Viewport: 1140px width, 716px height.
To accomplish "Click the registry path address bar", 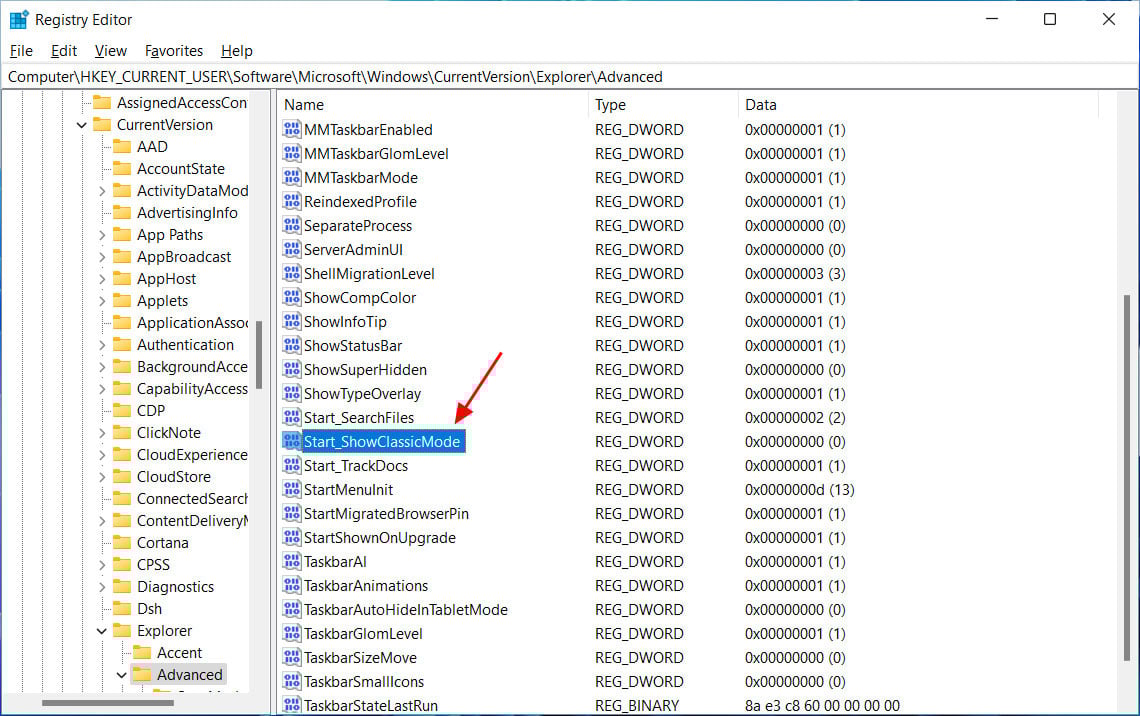I will point(570,76).
